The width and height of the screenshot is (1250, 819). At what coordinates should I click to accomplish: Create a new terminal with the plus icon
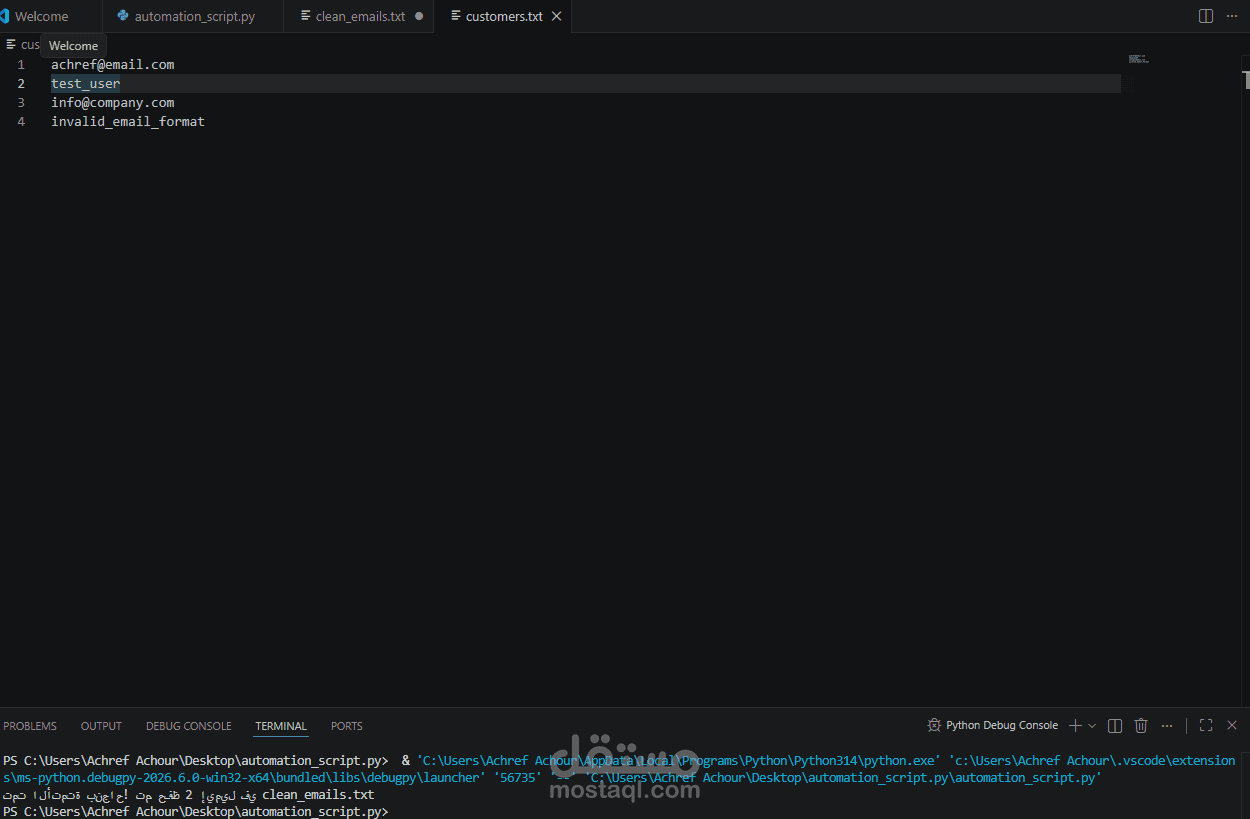(x=1075, y=725)
